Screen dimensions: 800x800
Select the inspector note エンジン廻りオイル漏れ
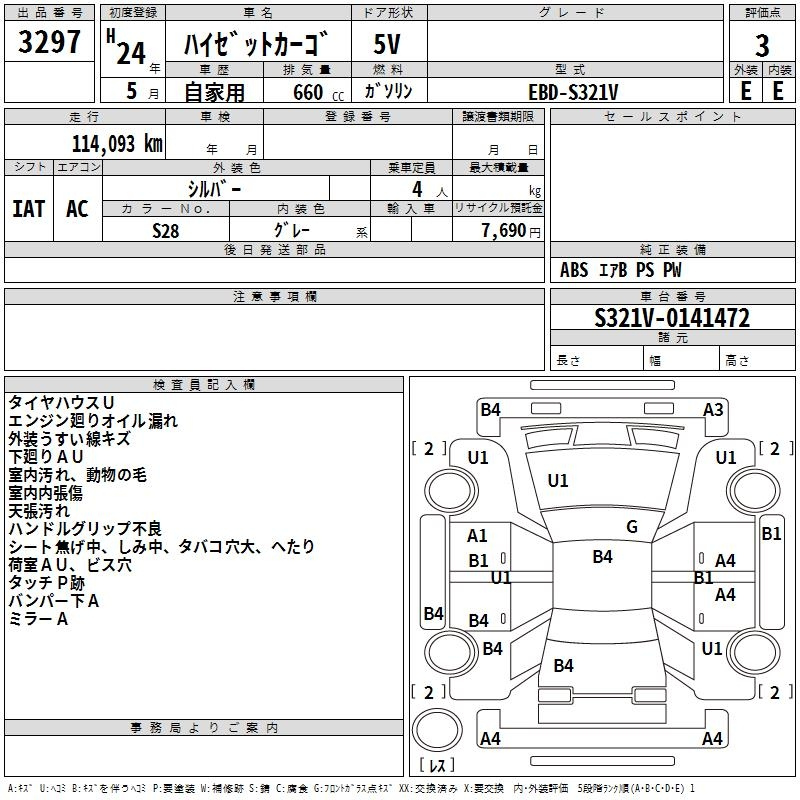coord(93,421)
